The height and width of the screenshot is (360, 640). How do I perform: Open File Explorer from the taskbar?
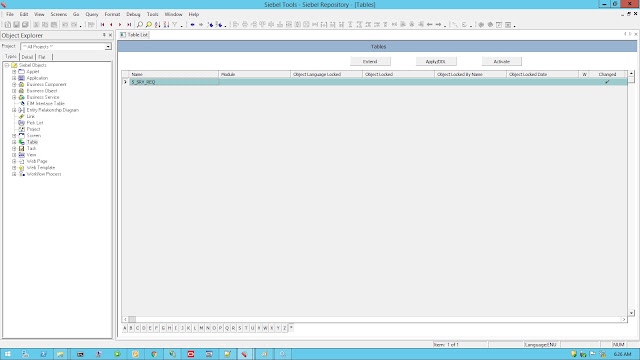tap(60, 354)
